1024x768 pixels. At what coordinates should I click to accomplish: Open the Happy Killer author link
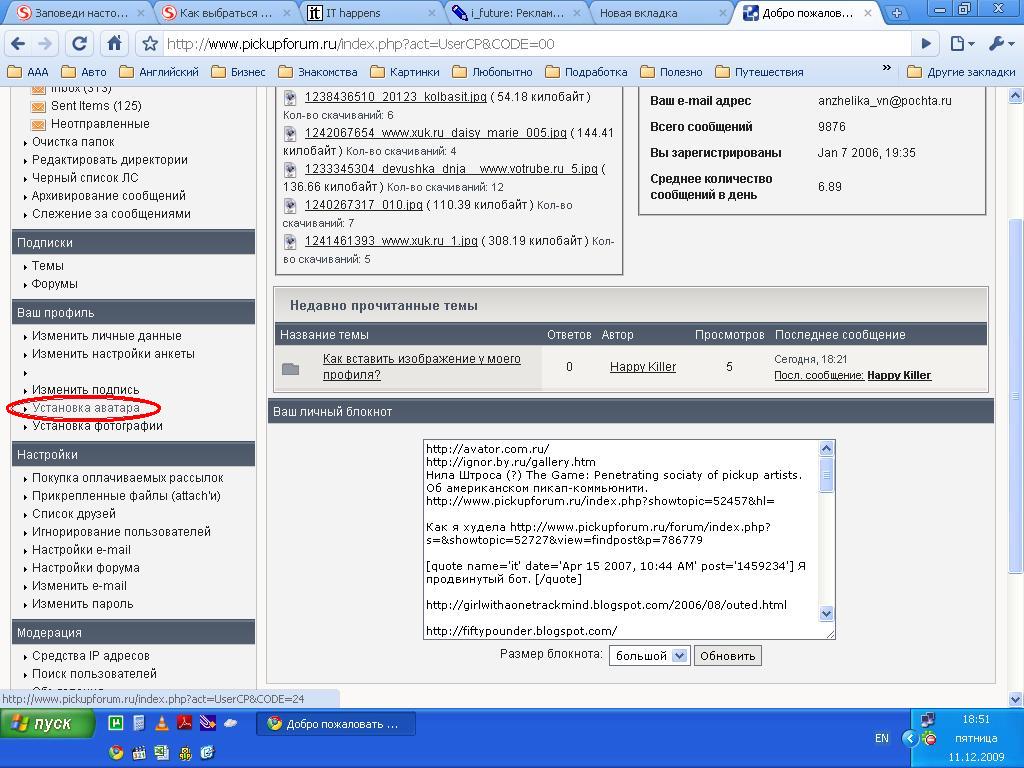point(643,367)
